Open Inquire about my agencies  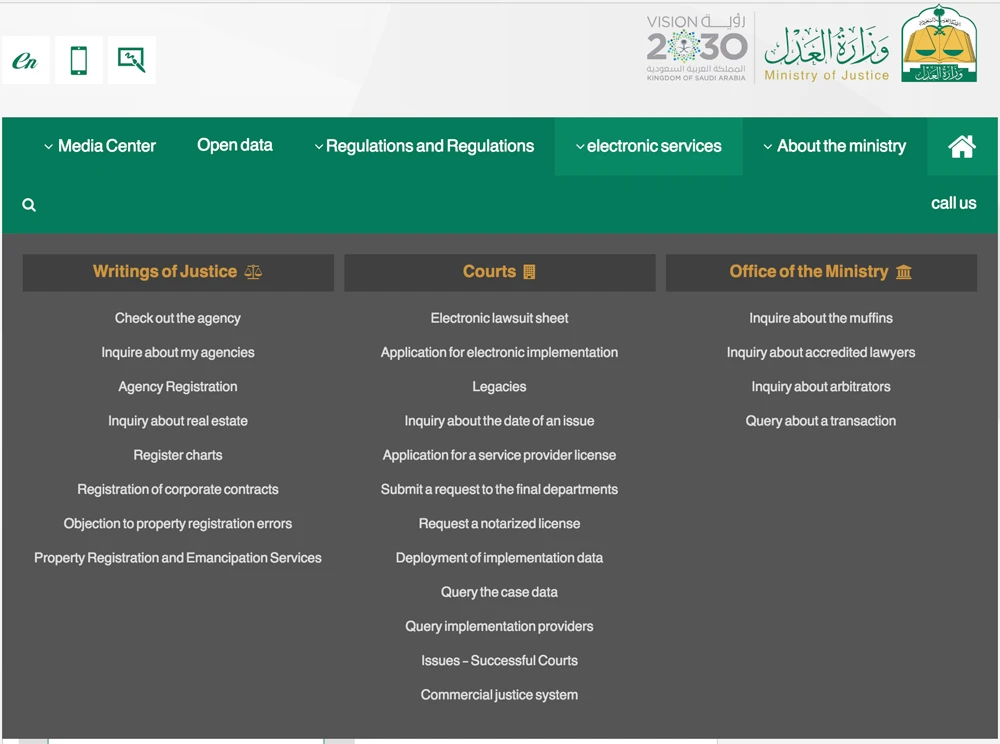[178, 353]
